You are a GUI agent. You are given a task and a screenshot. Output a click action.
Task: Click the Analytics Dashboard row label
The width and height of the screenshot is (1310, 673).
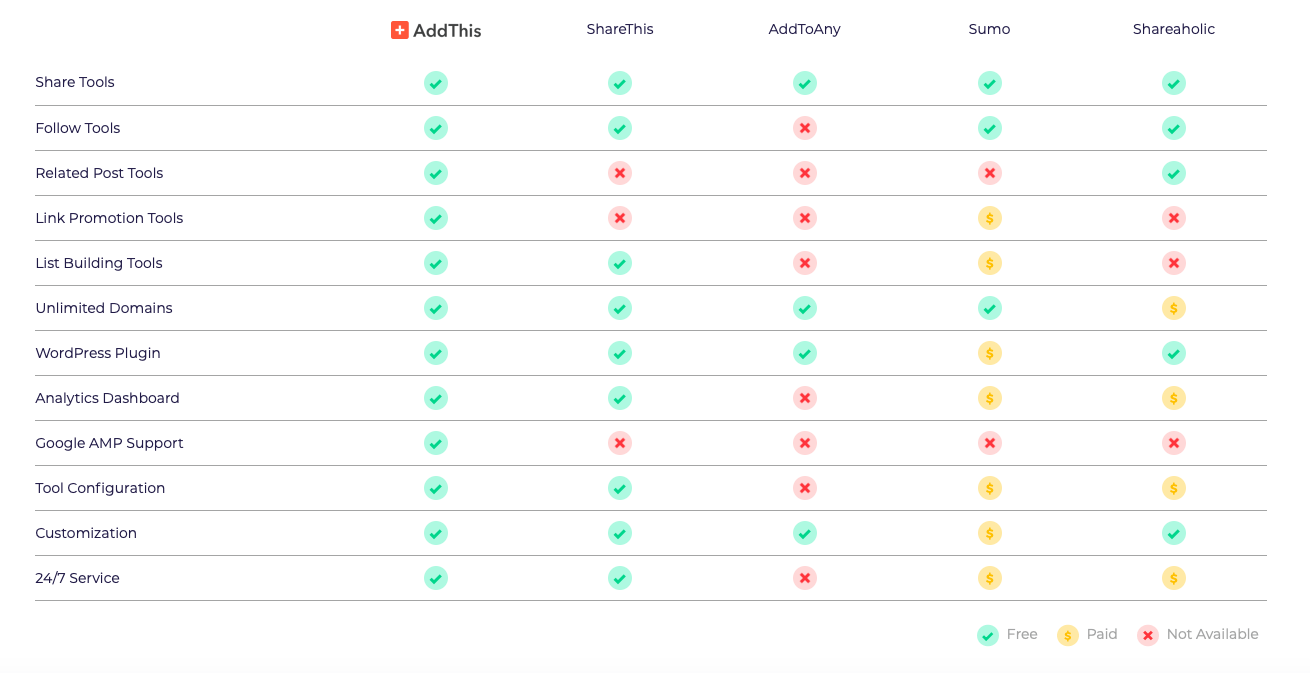[107, 398]
